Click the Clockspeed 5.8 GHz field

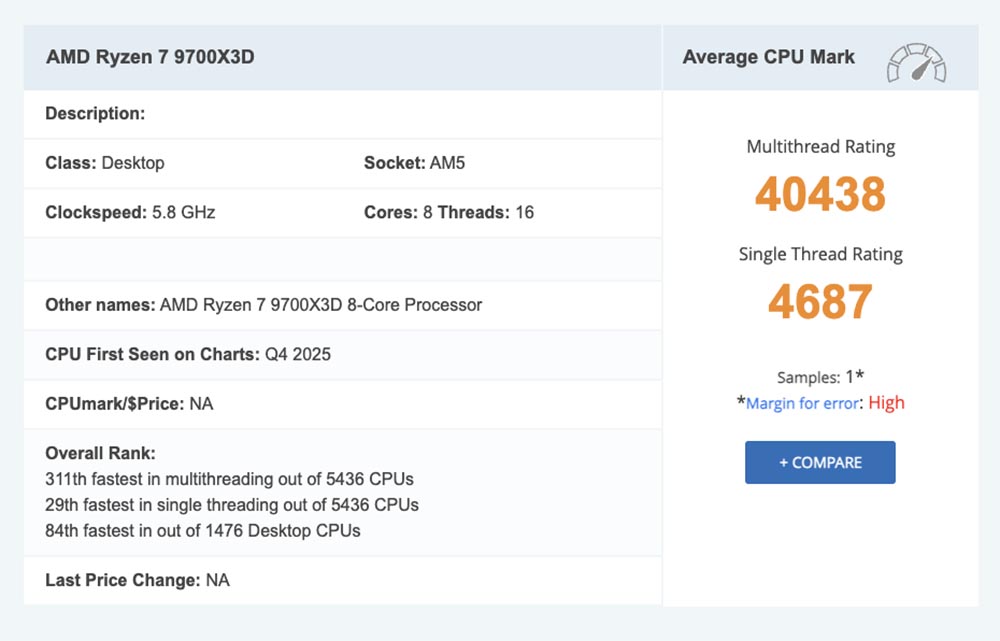pos(130,212)
